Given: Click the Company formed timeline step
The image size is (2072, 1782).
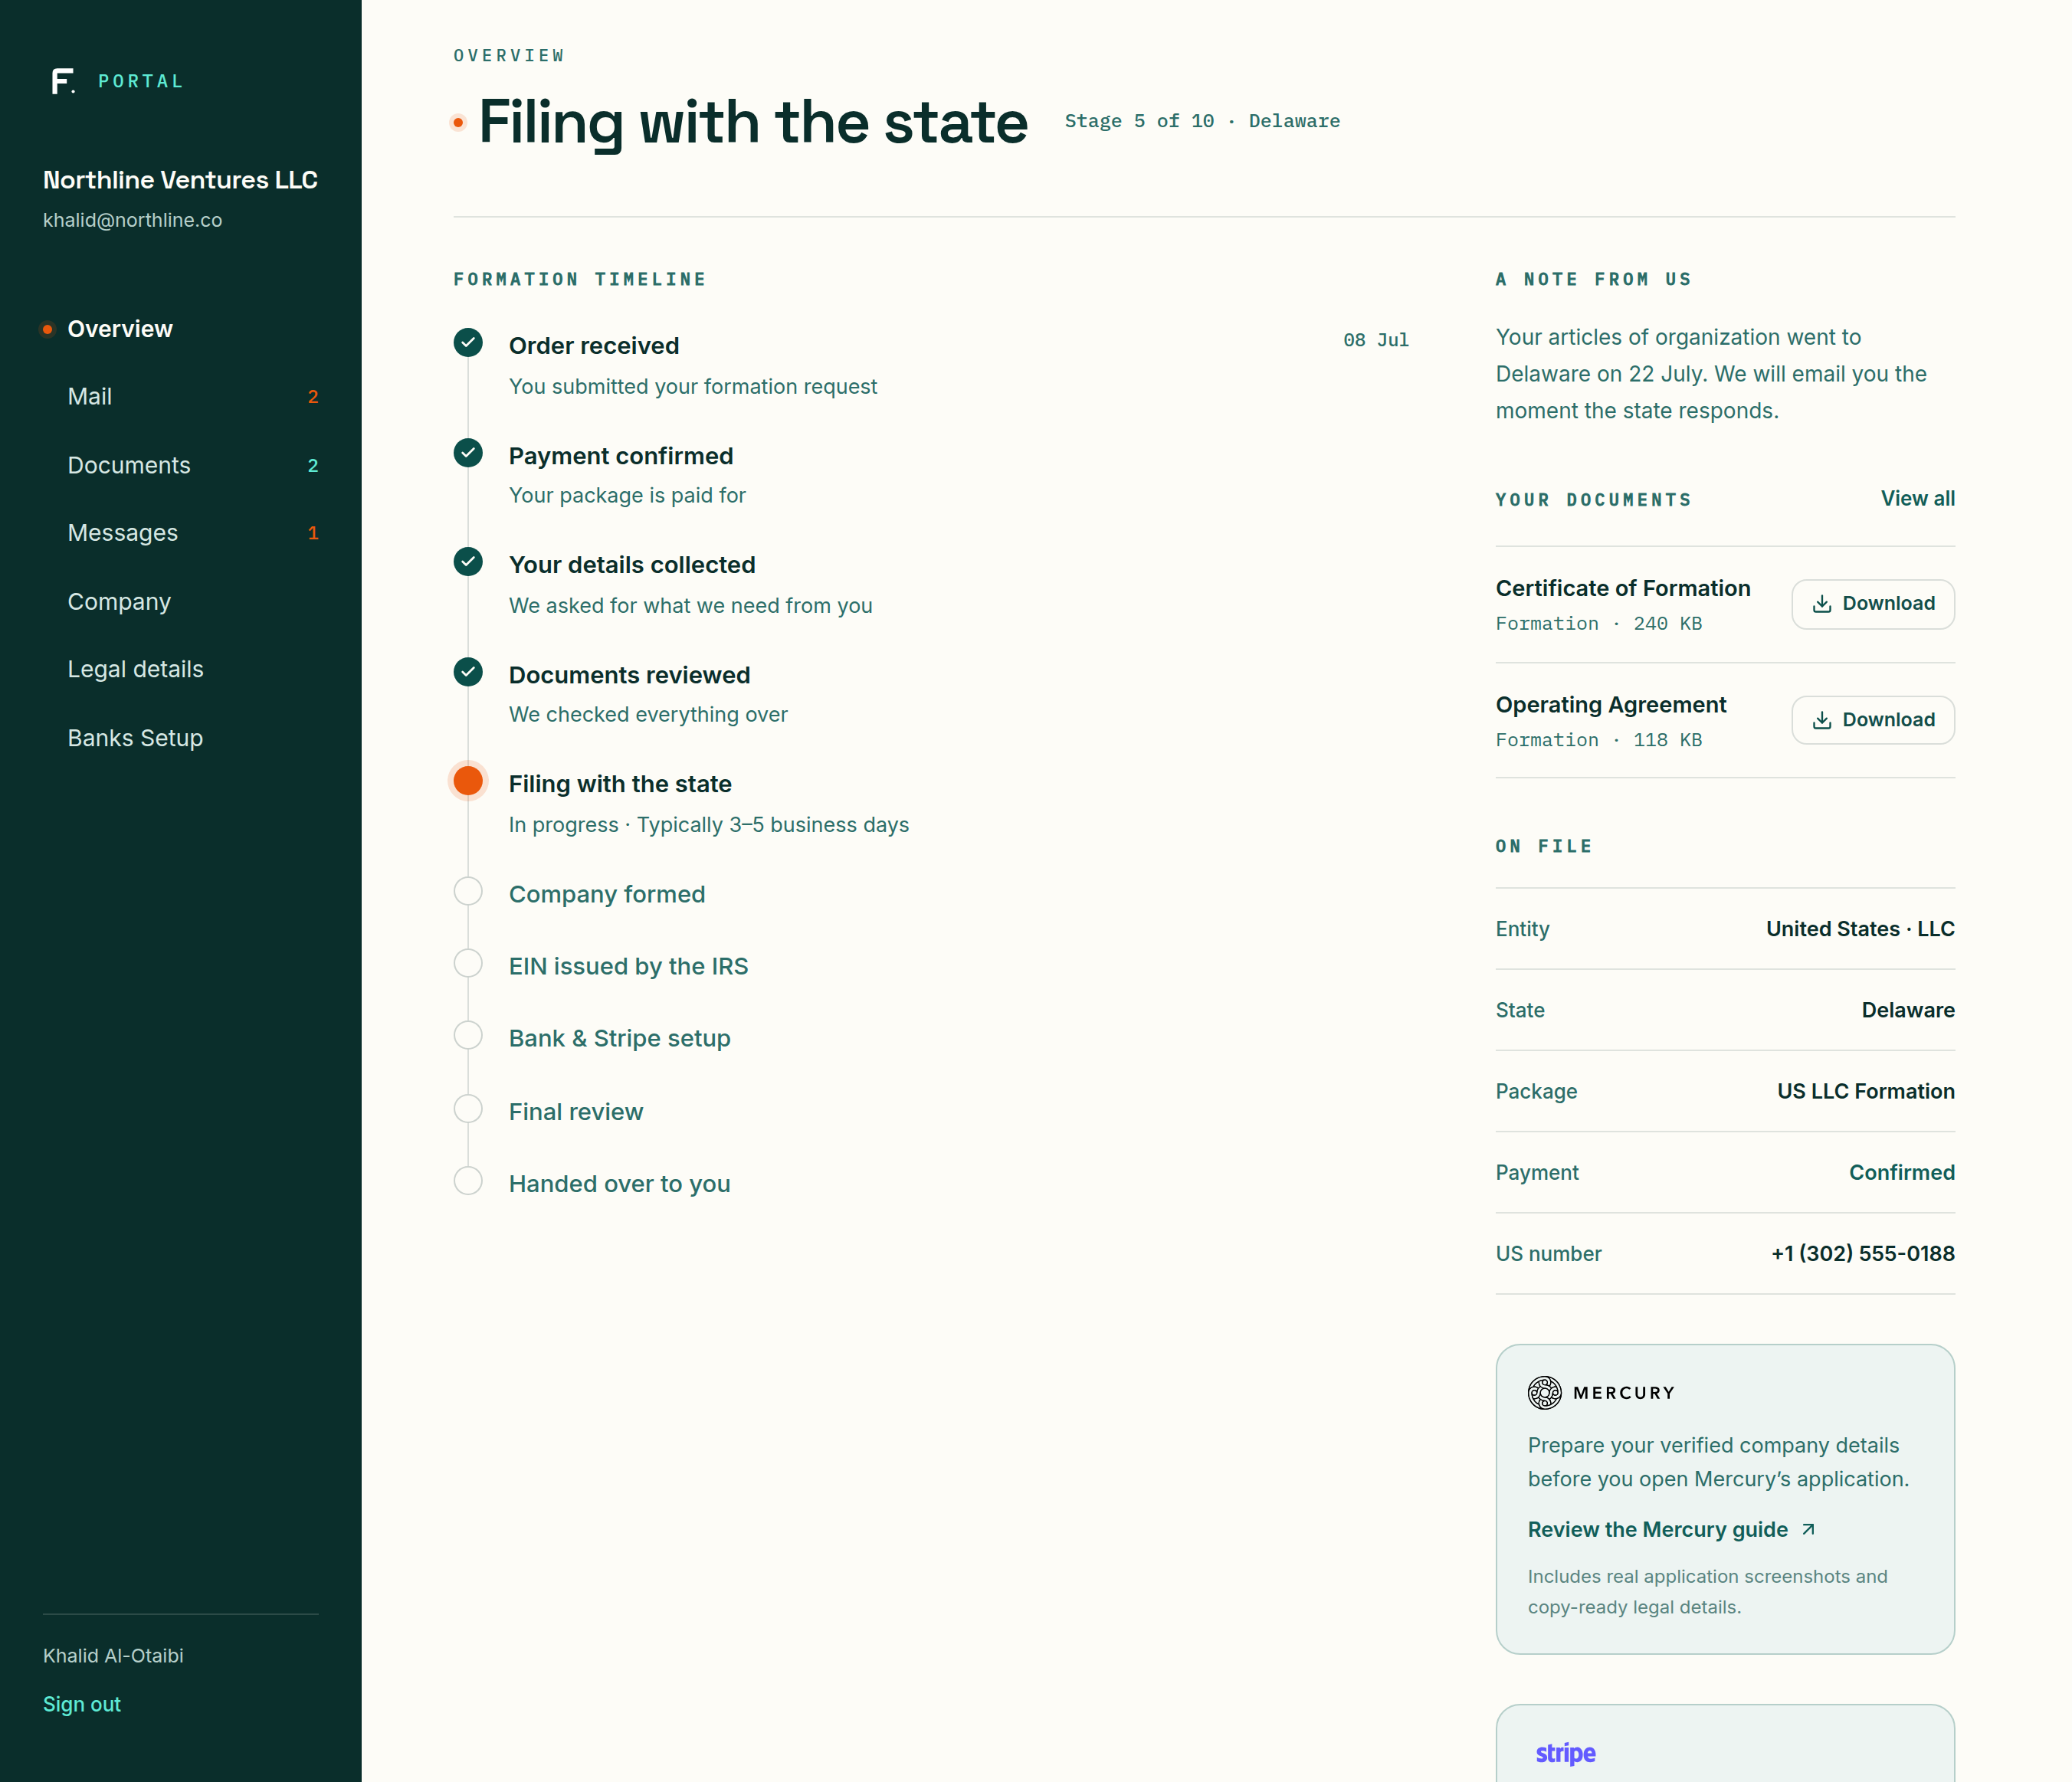Looking at the screenshot, I should pyautogui.click(x=607, y=894).
